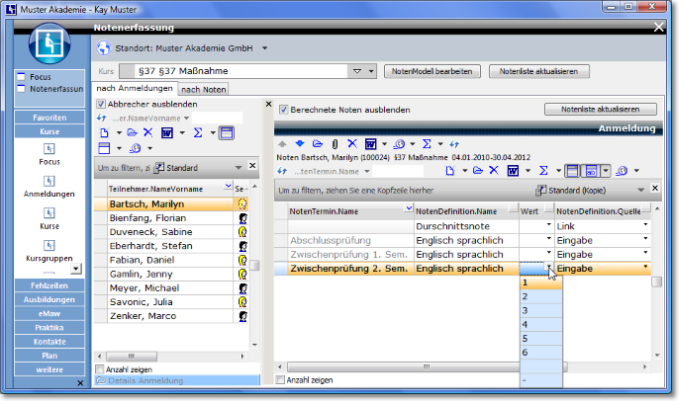Click blue X delete icon in Anmeldung toolbar

pos(352,143)
